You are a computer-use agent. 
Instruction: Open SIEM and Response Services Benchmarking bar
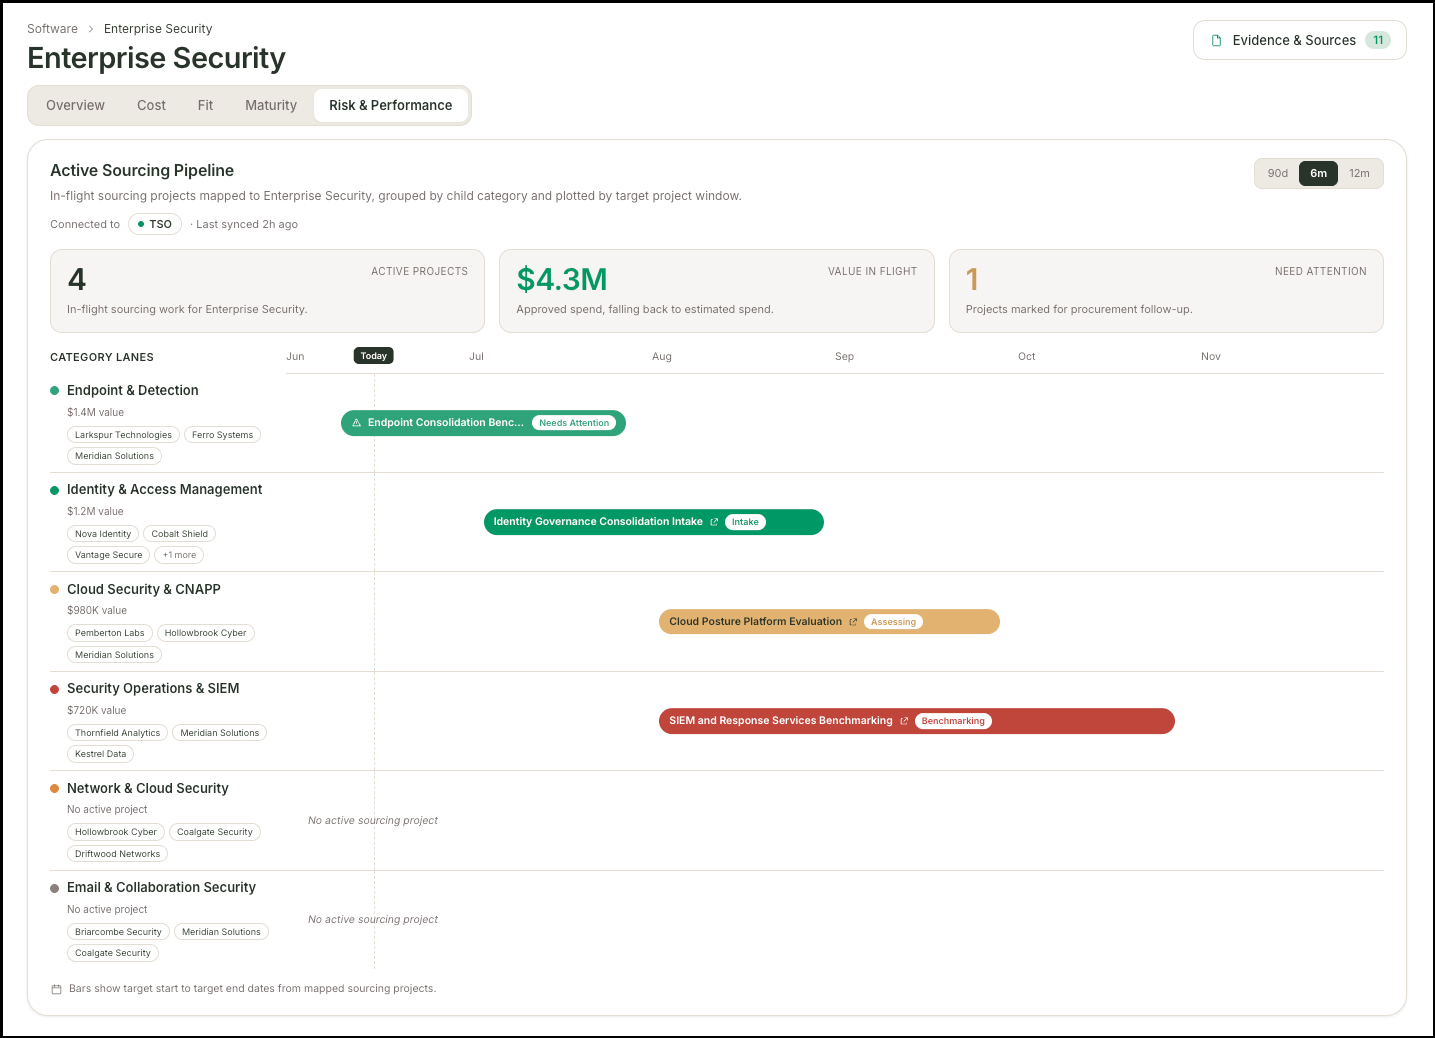coord(916,721)
